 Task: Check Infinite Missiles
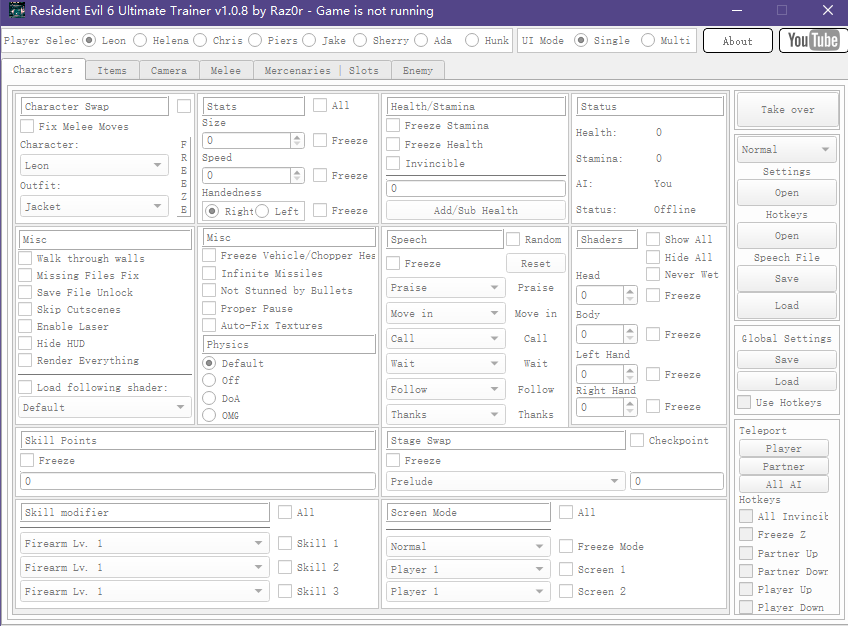pos(209,274)
